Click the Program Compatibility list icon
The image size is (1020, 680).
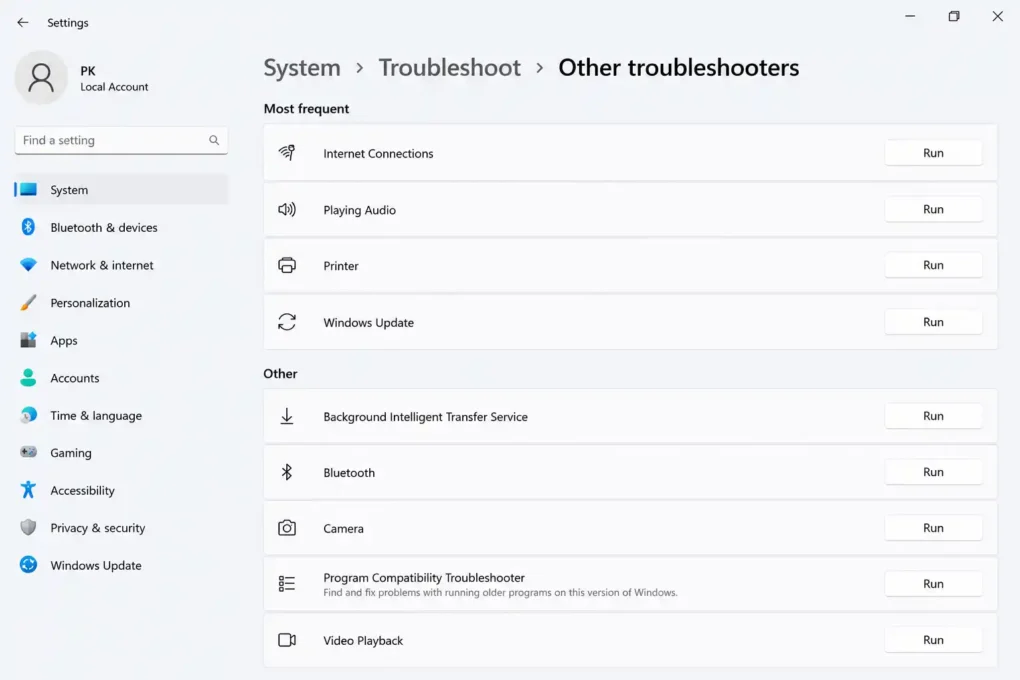click(287, 584)
